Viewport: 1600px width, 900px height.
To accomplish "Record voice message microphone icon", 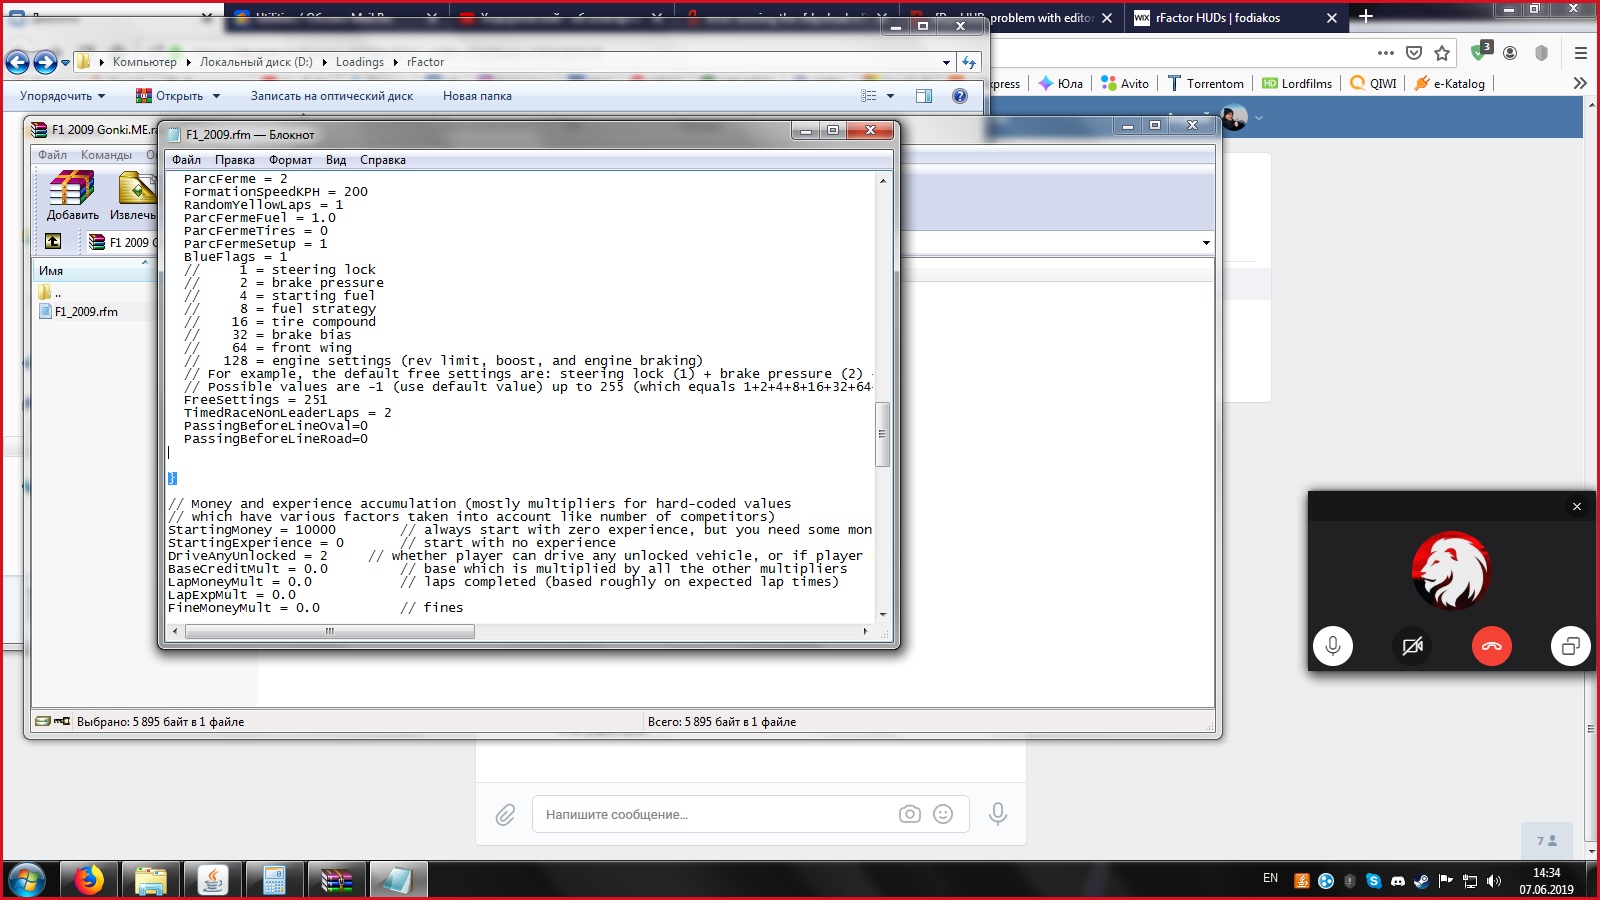I will pos(998,814).
